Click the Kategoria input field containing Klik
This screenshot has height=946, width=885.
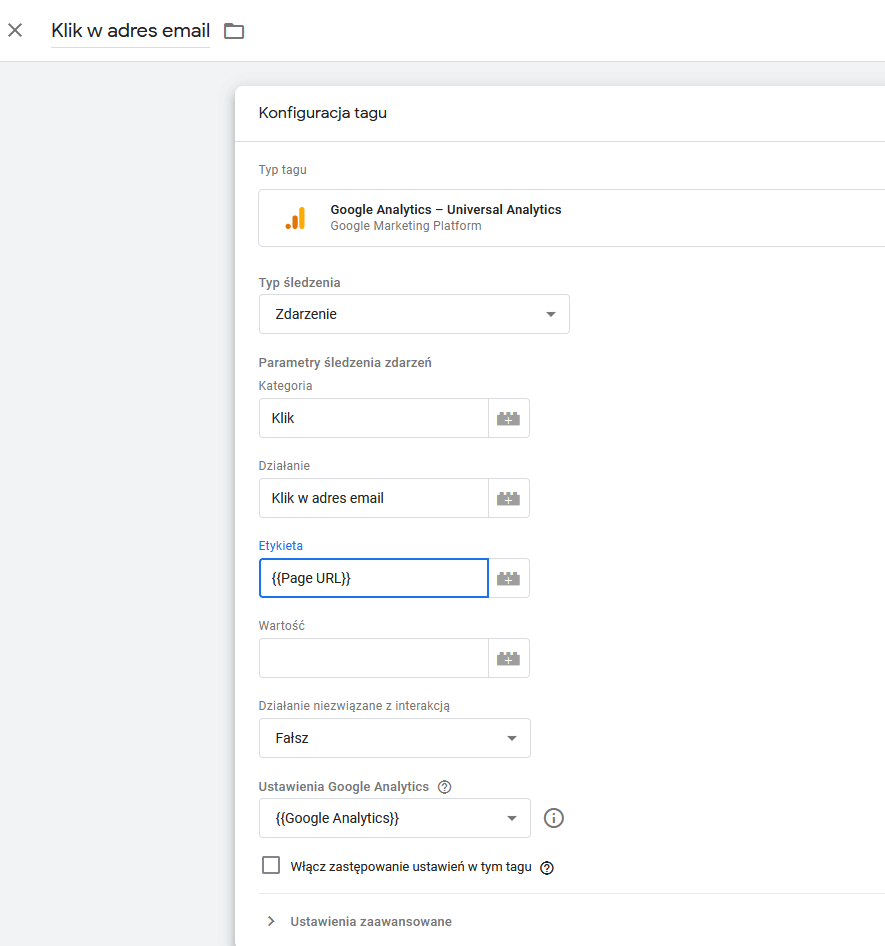pos(373,418)
